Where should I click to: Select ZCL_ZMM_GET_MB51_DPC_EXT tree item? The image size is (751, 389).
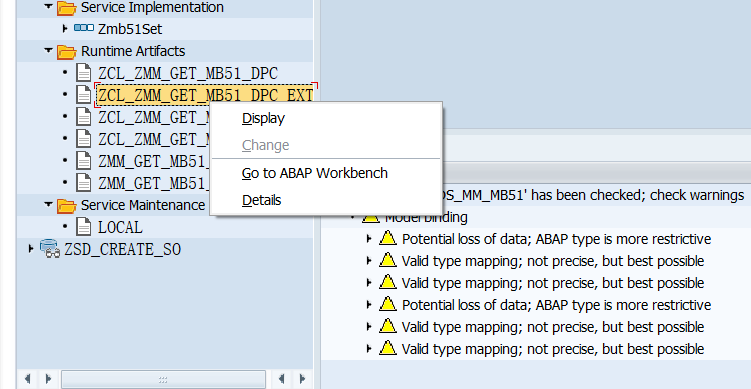coord(205,95)
